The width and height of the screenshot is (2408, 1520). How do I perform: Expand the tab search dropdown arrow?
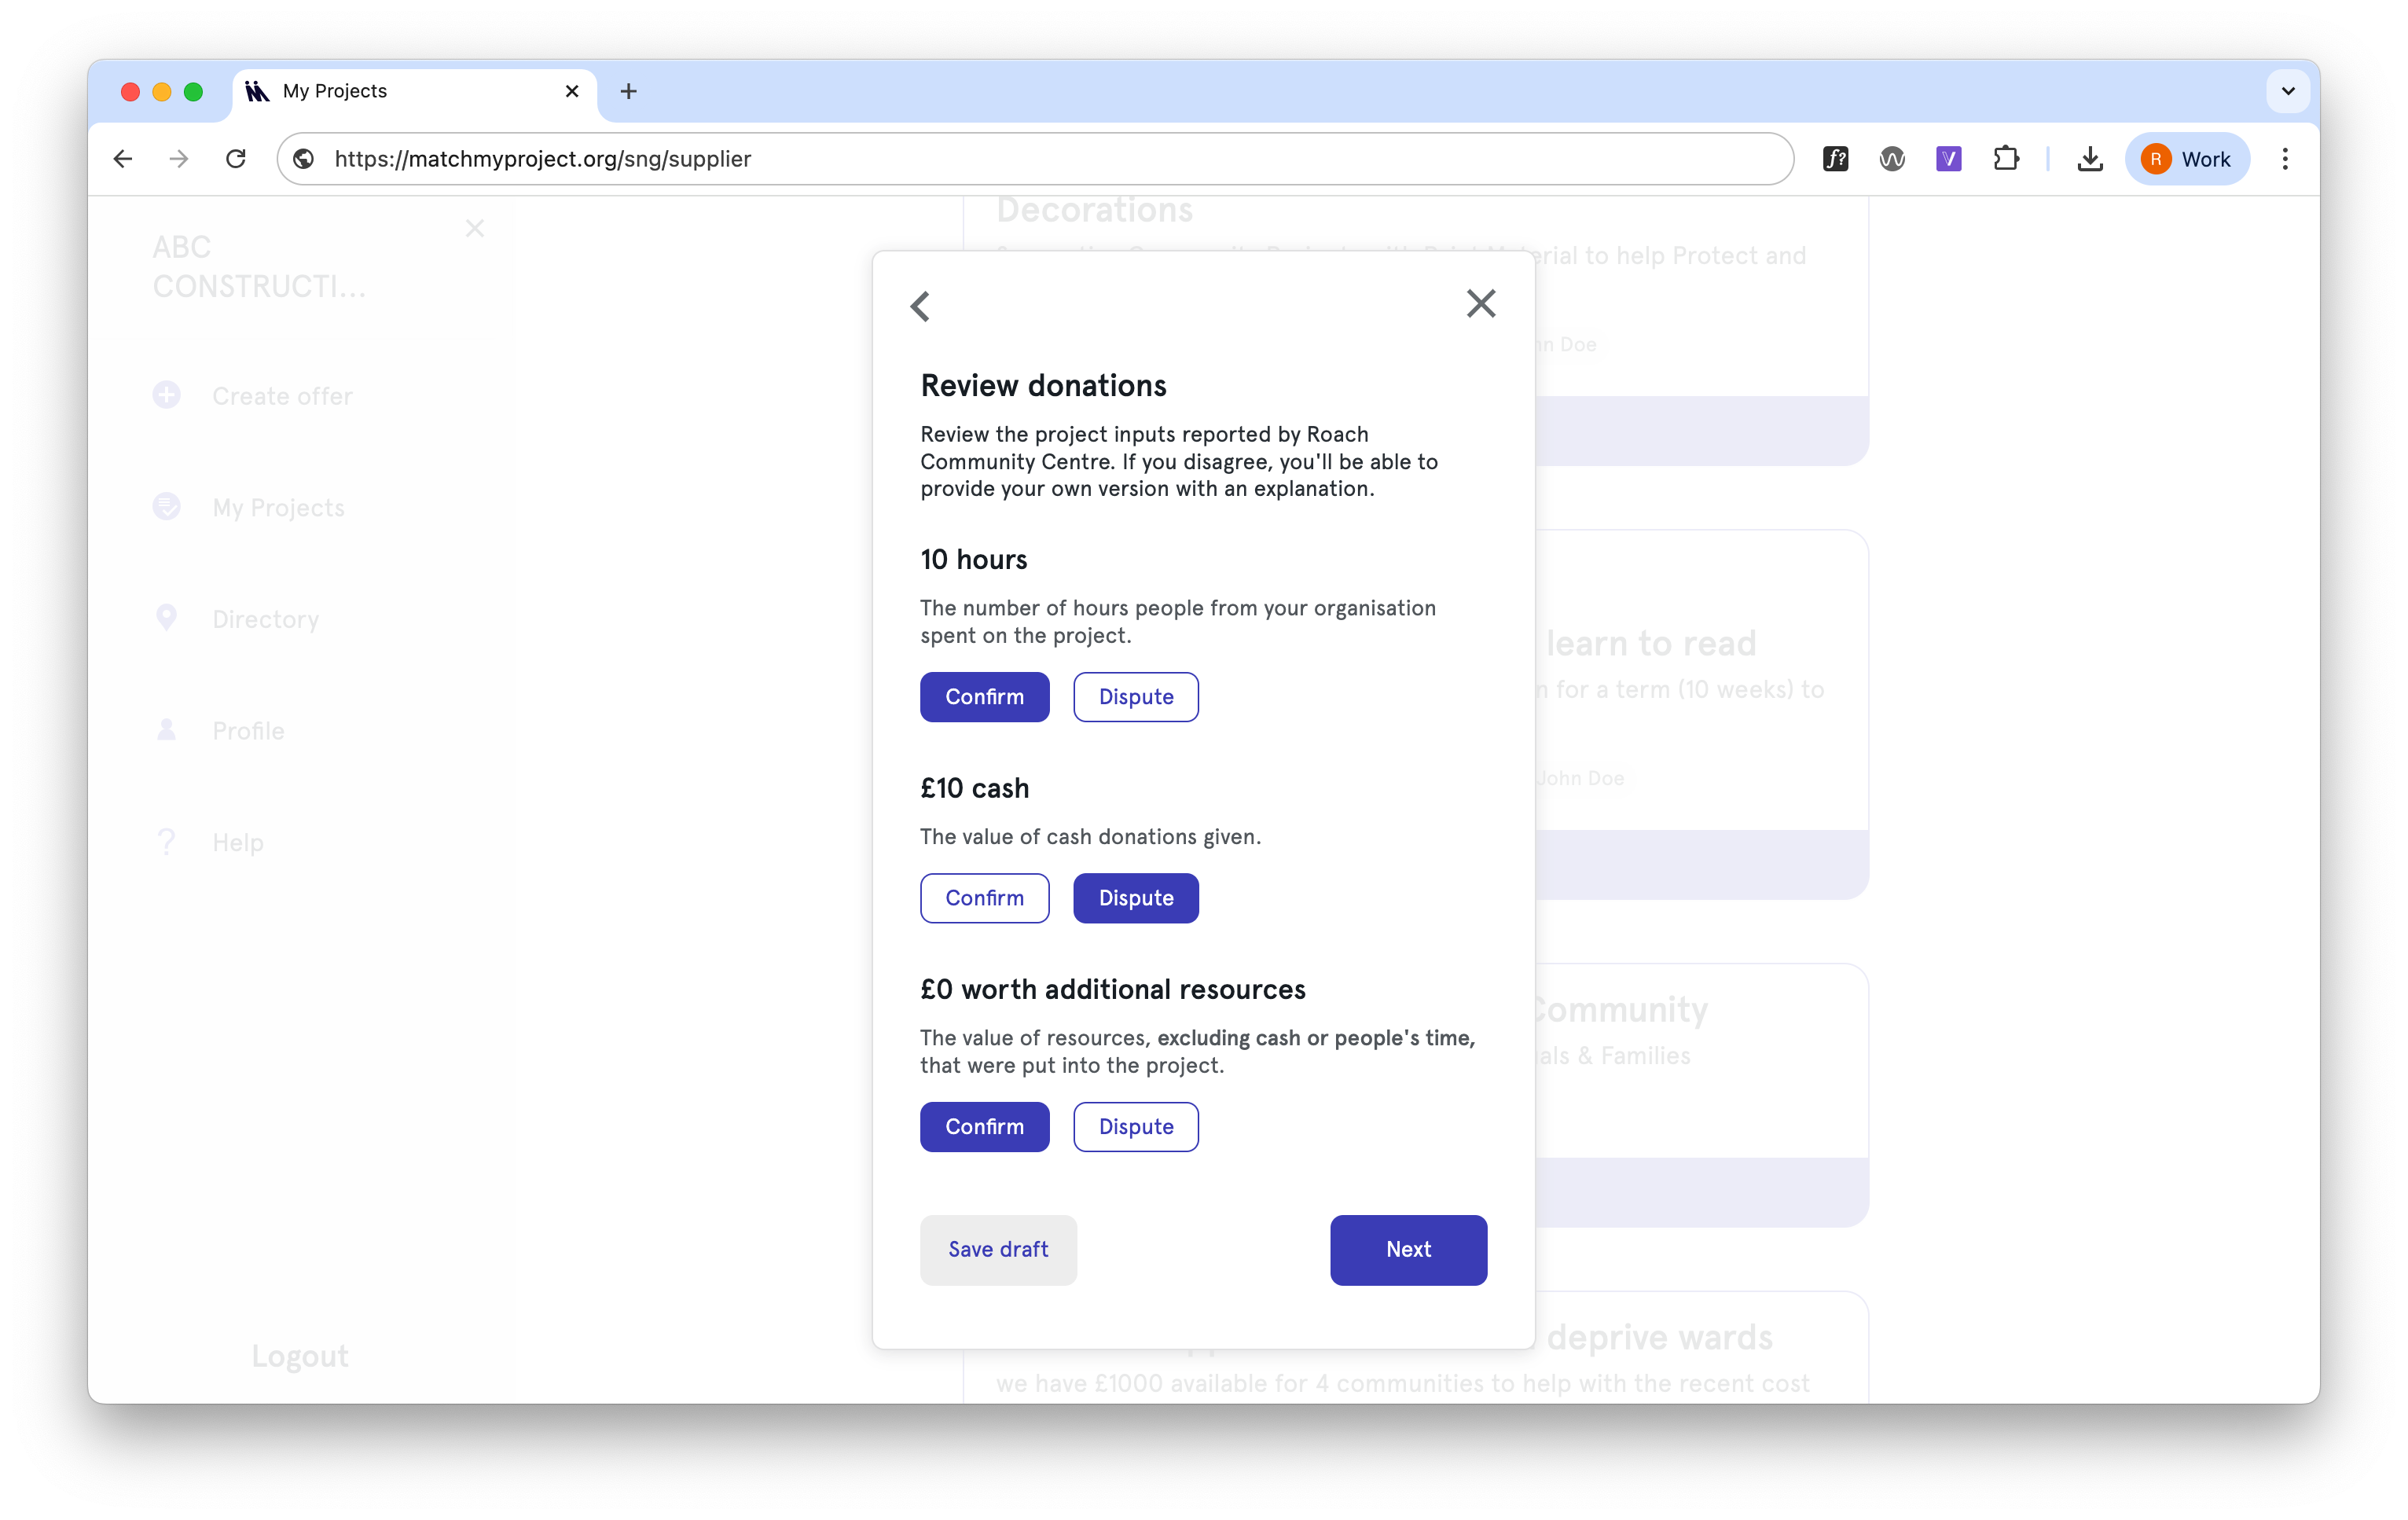[2287, 91]
